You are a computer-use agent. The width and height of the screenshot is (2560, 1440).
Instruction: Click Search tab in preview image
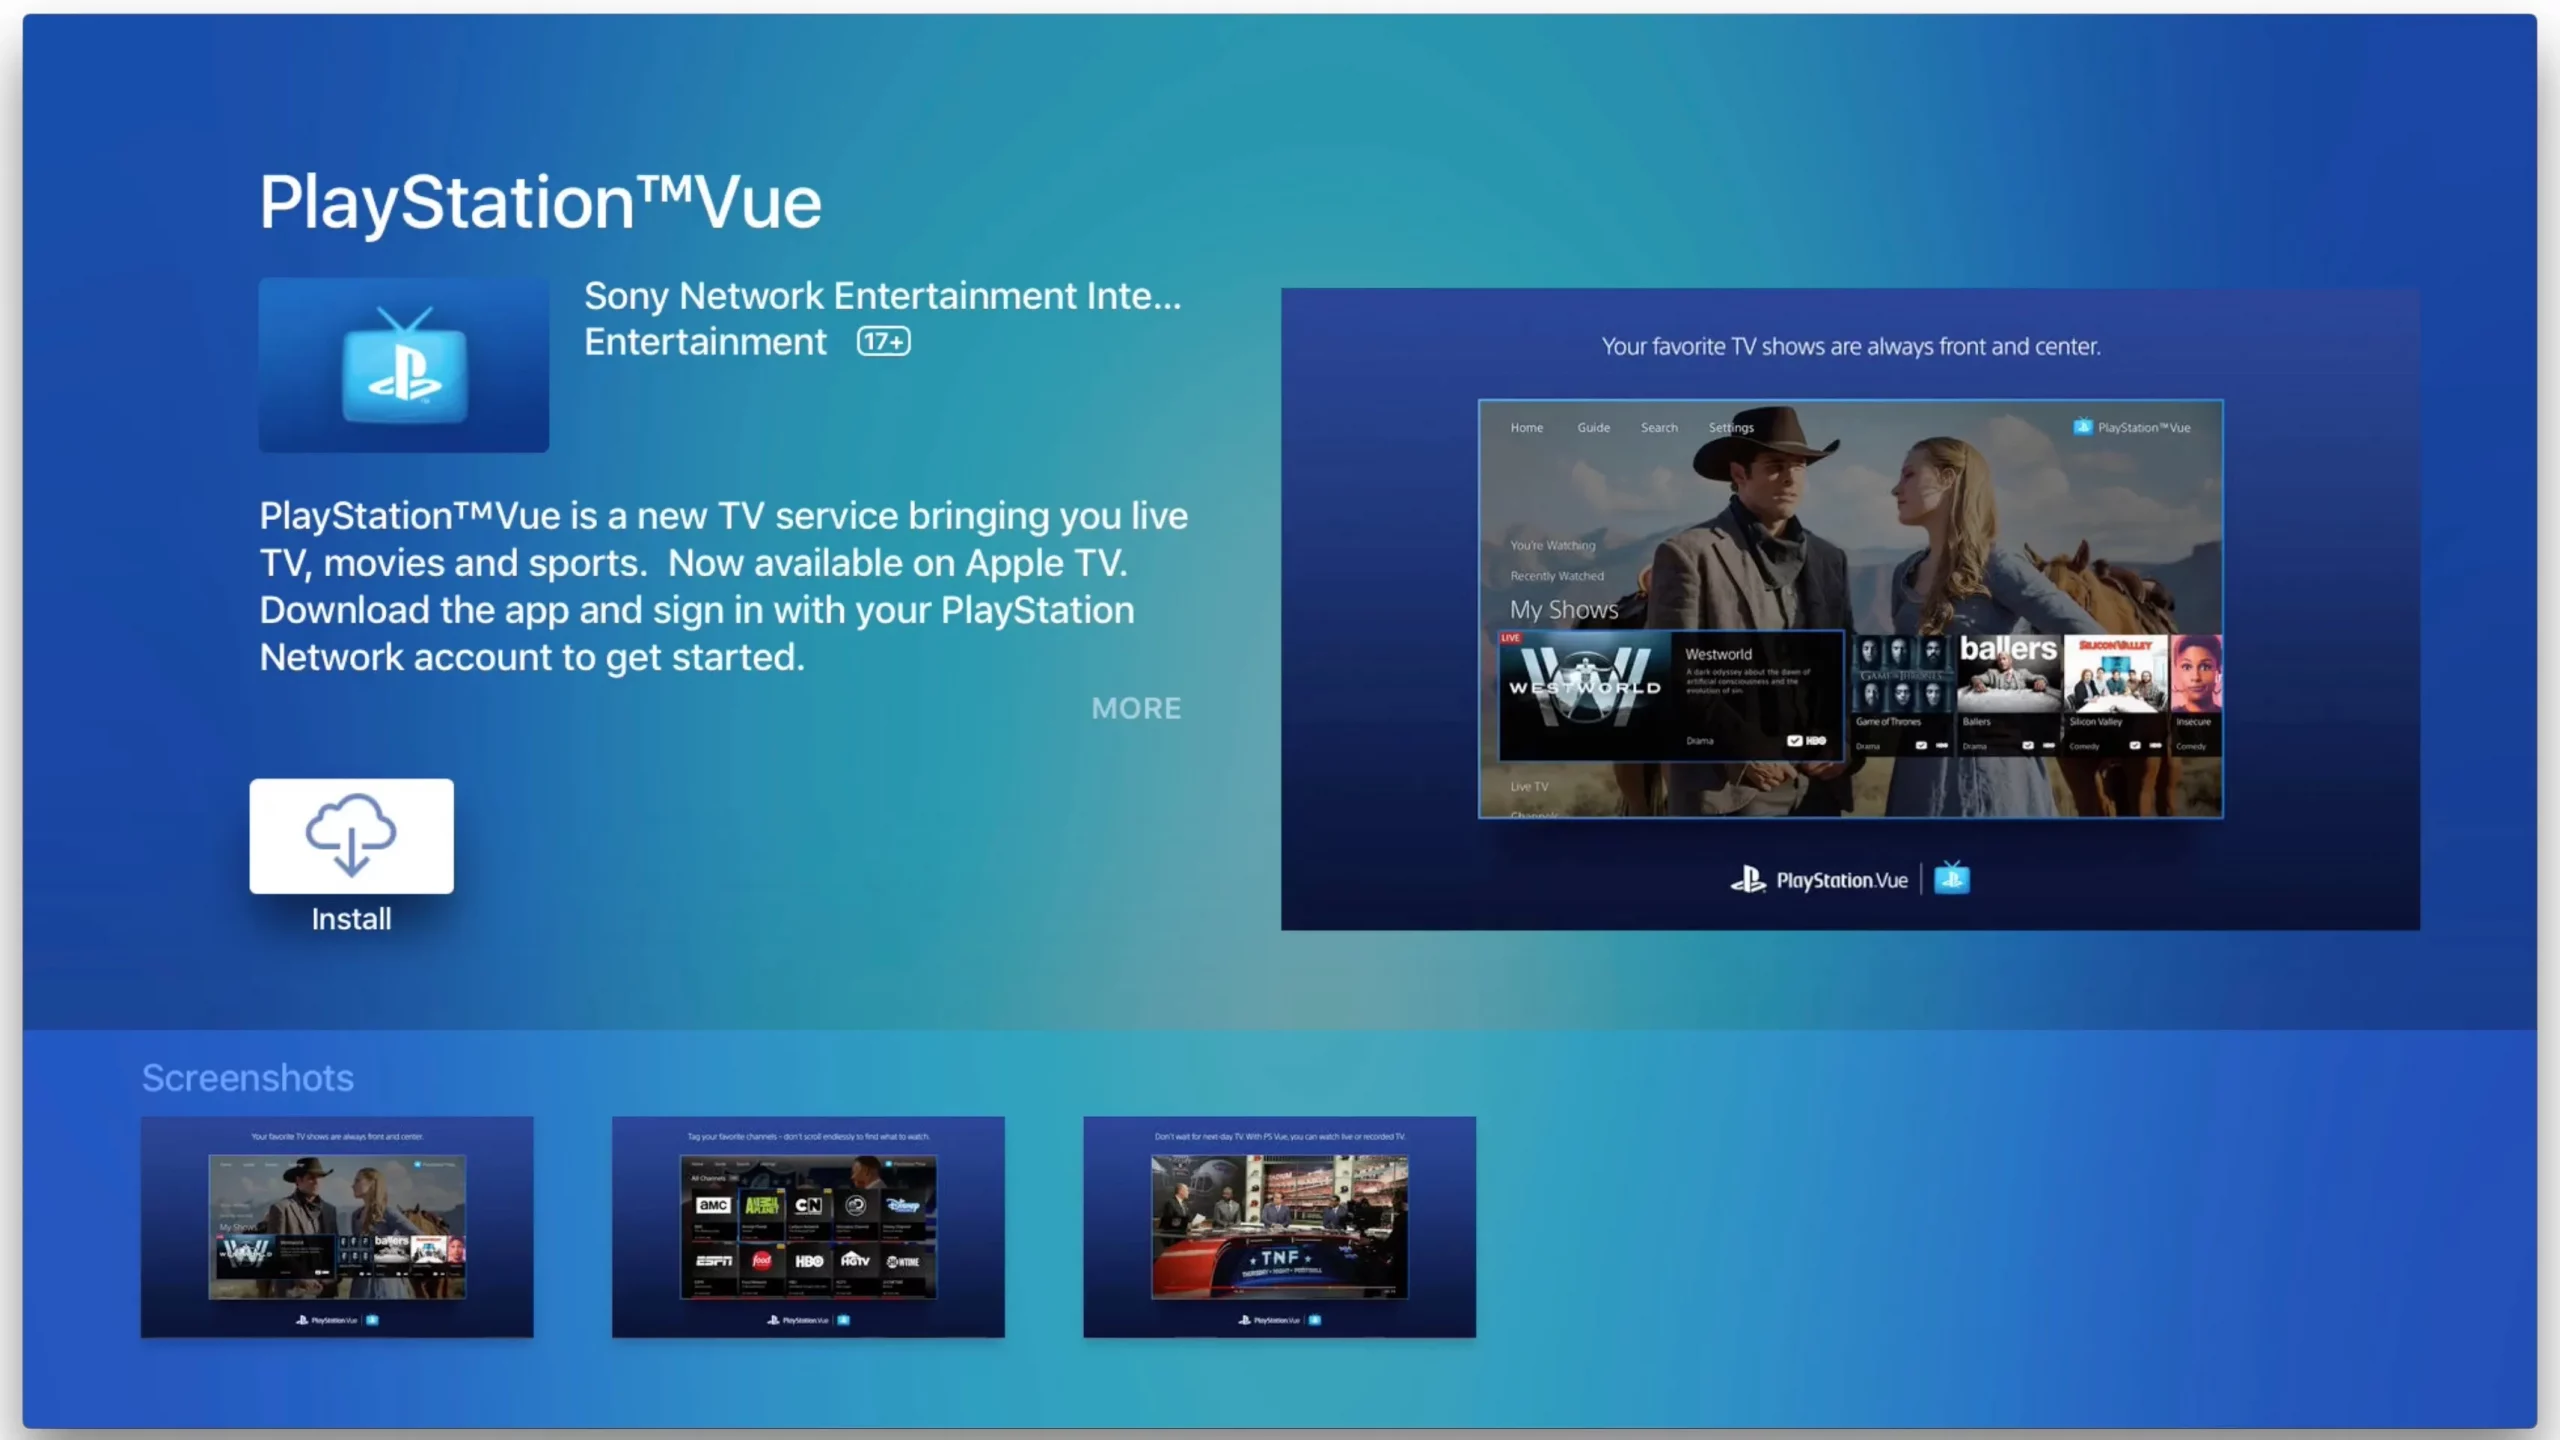tap(1659, 427)
